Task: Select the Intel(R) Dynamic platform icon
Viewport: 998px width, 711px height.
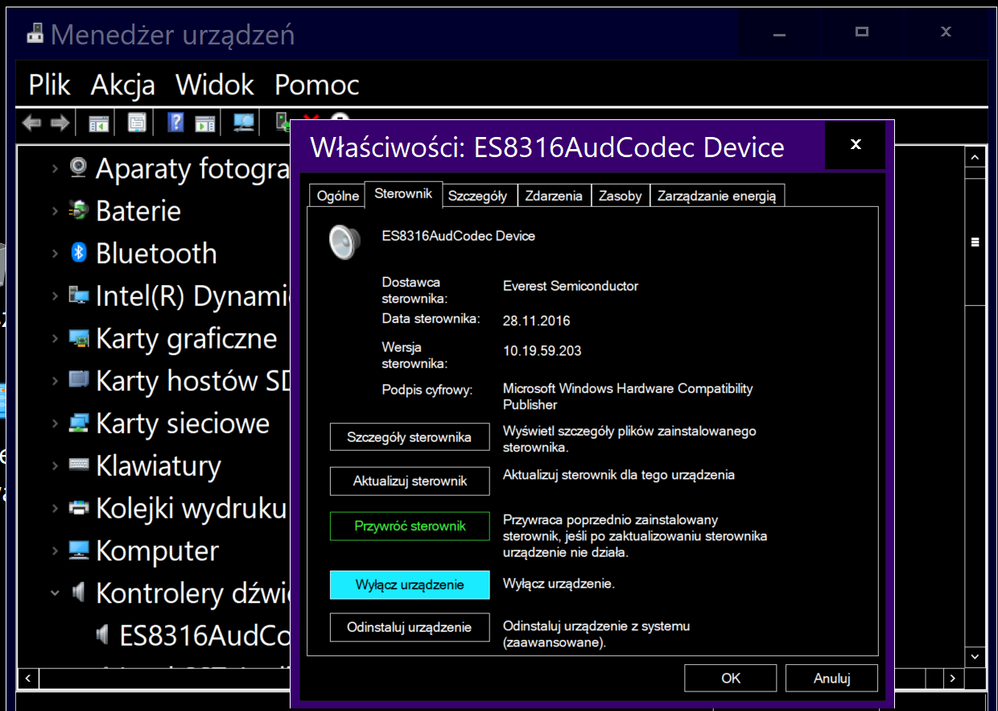Action: click(x=78, y=295)
